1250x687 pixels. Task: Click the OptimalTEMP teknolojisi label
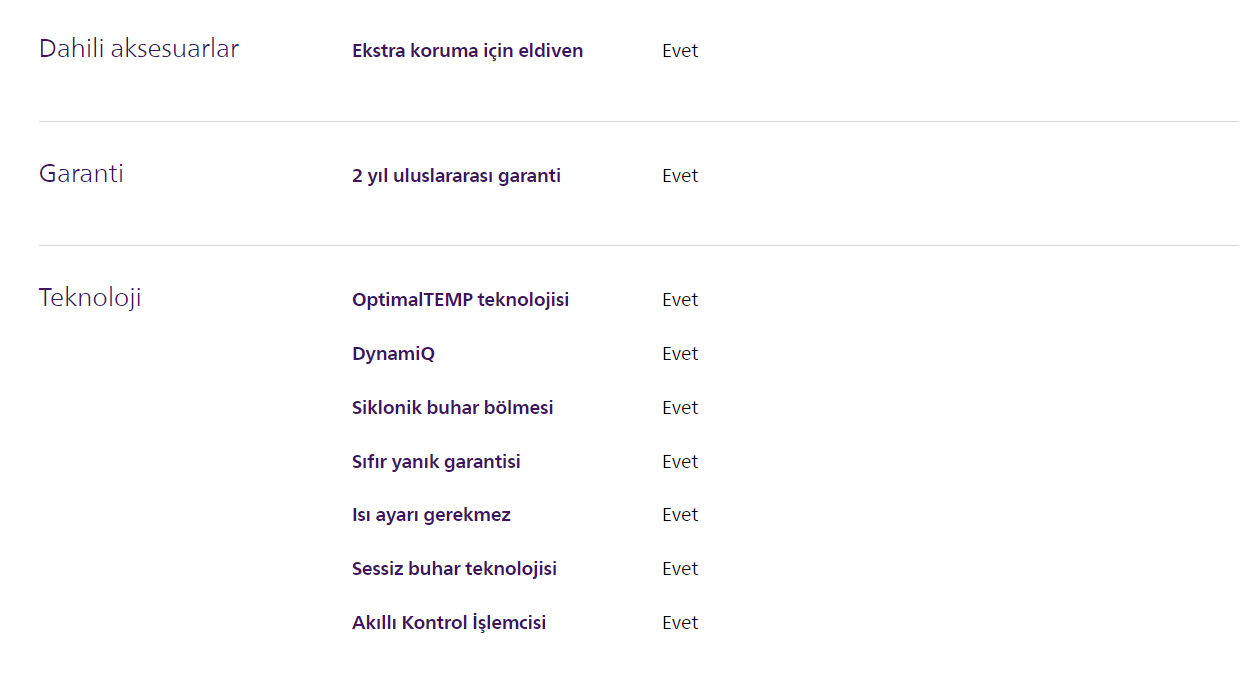pos(460,300)
